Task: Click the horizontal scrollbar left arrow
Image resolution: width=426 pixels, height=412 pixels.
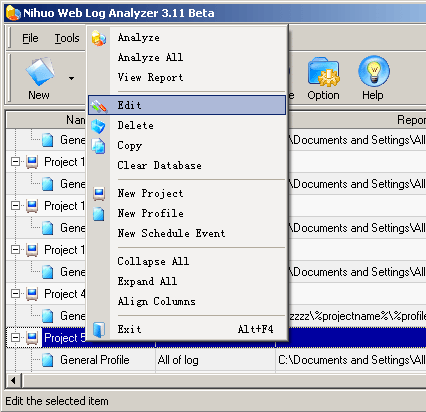Action: tap(13, 380)
